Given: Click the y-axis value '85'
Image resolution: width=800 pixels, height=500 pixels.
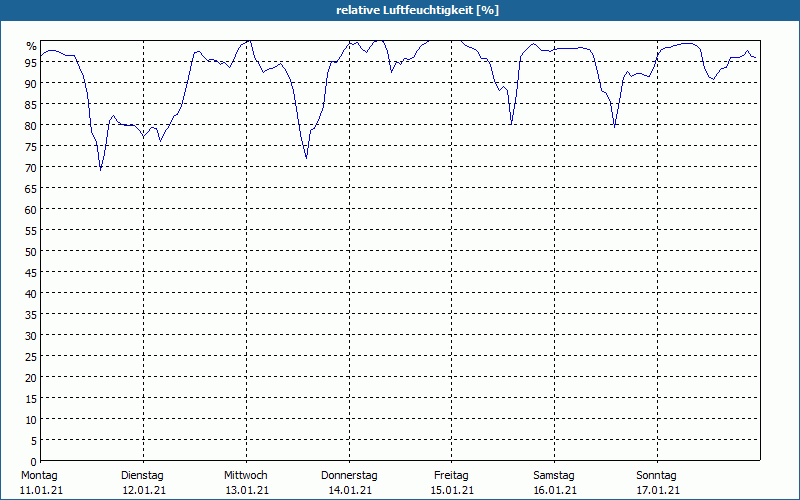Looking at the screenshot, I should (x=31, y=104).
